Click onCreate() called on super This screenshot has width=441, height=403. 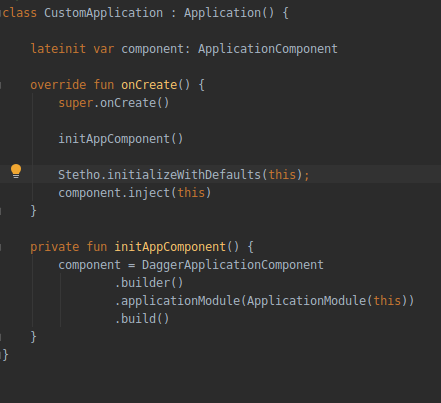(135, 103)
